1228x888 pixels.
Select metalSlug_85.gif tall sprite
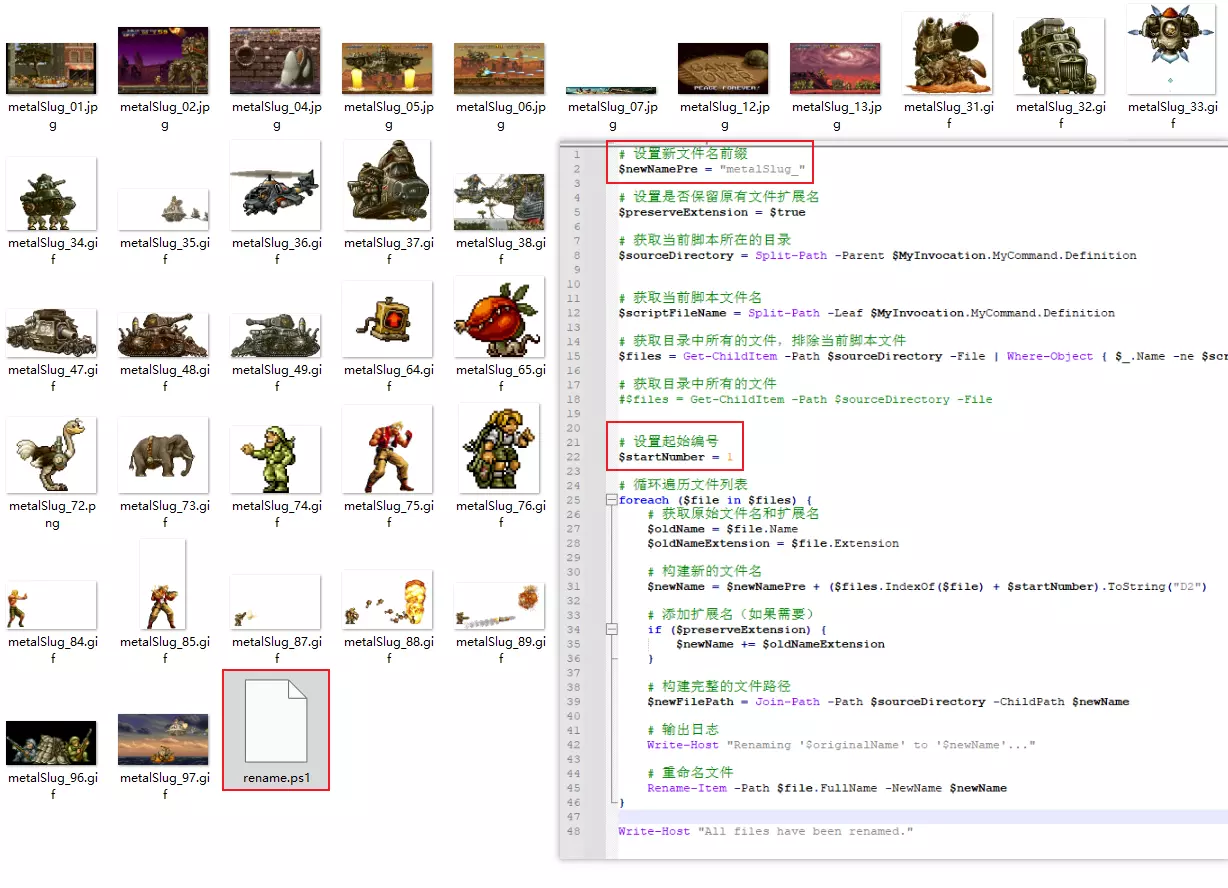(163, 584)
